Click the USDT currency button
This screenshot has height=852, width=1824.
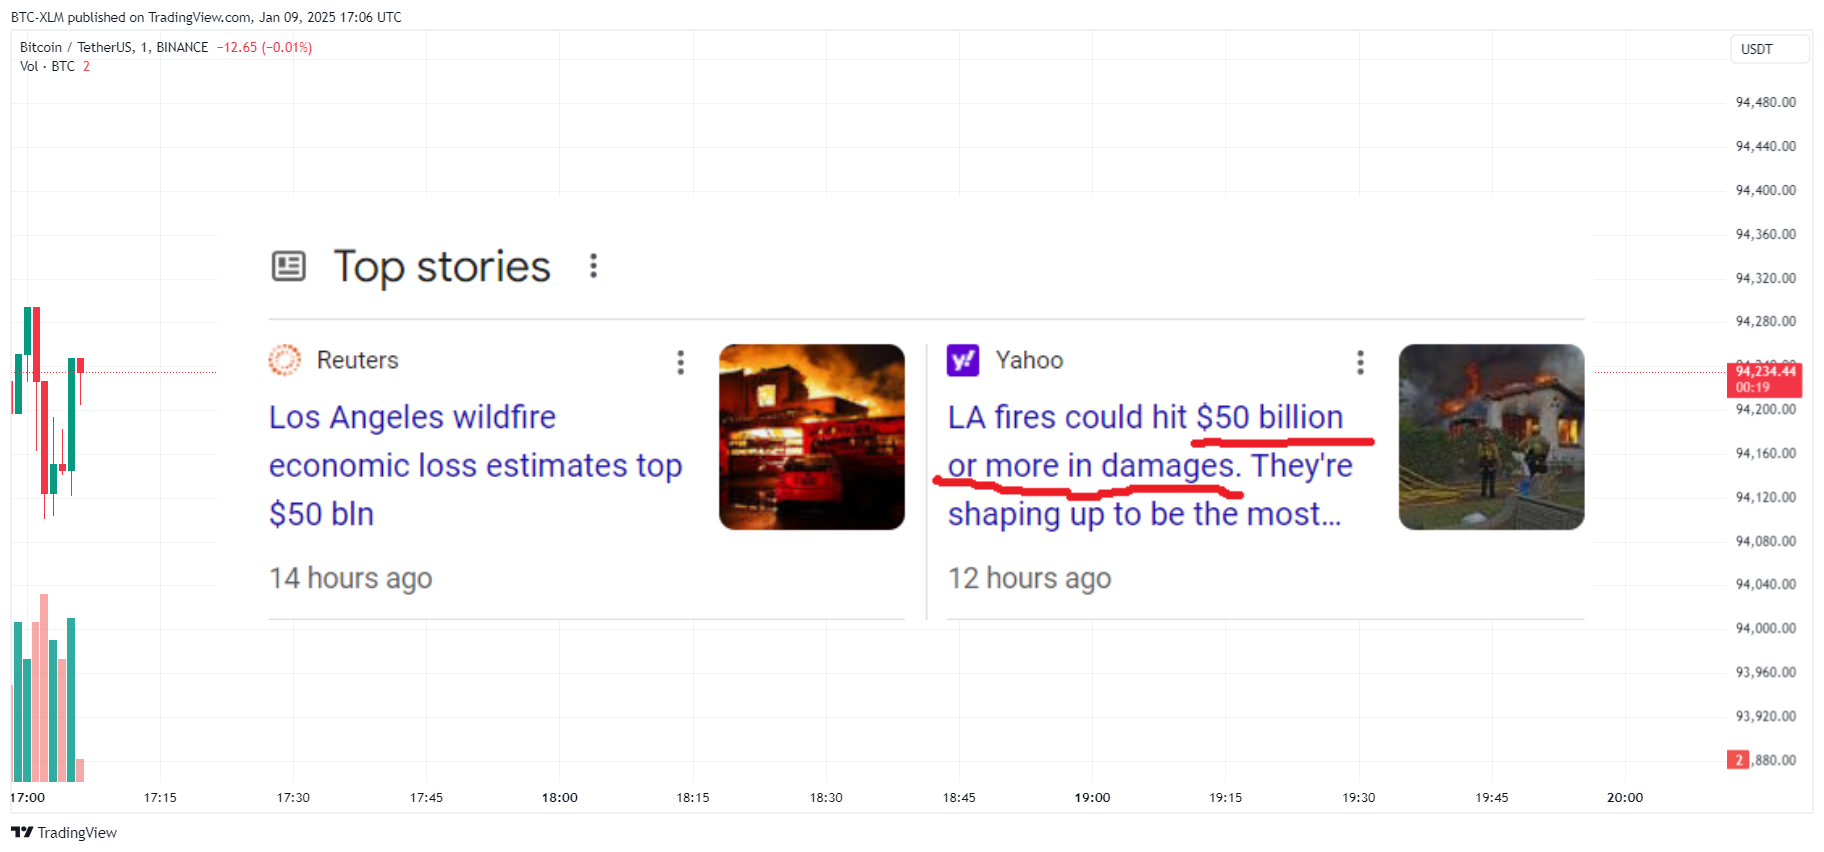click(1770, 49)
